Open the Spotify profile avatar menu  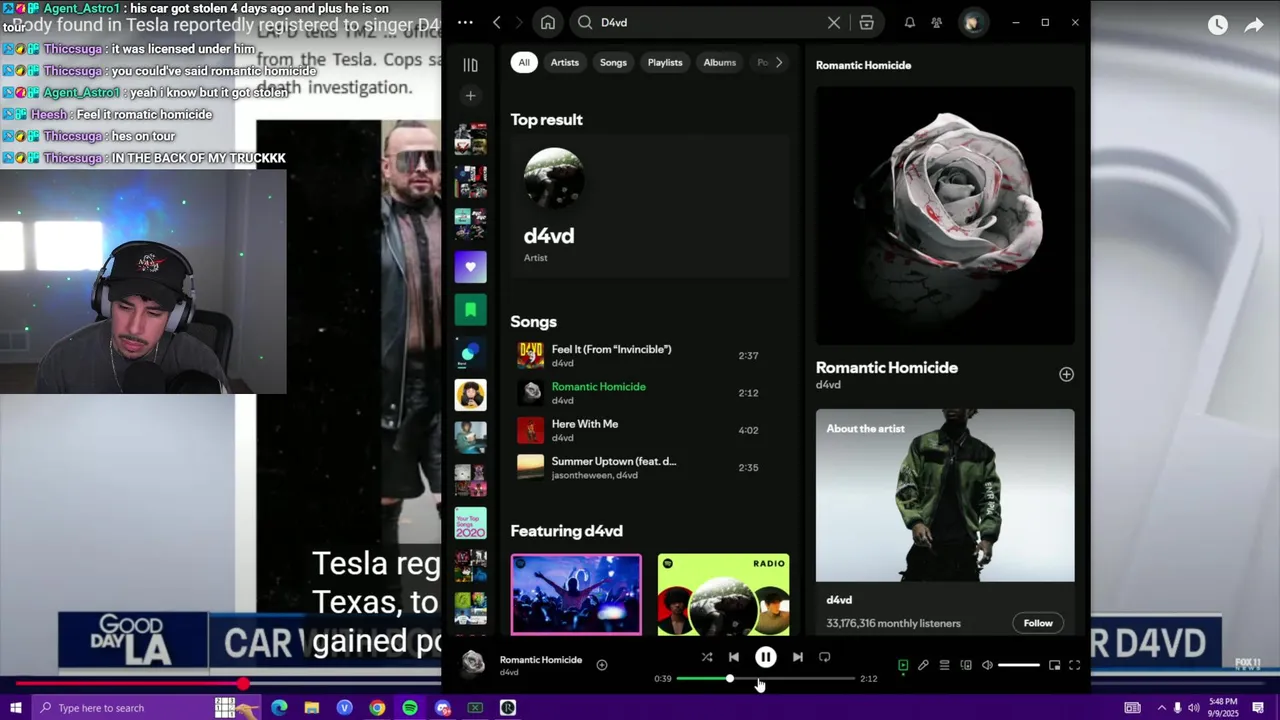pyautogui.click(x=972, y=22)
